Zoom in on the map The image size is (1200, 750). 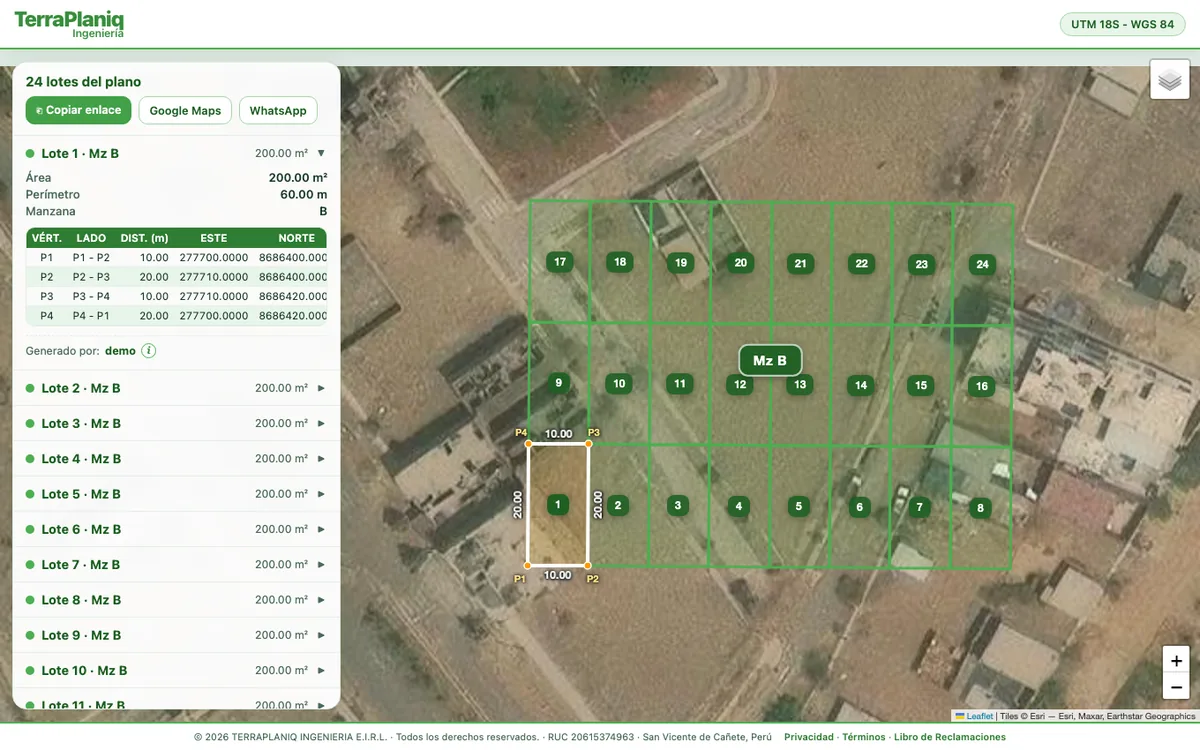tap(1176, 660)
